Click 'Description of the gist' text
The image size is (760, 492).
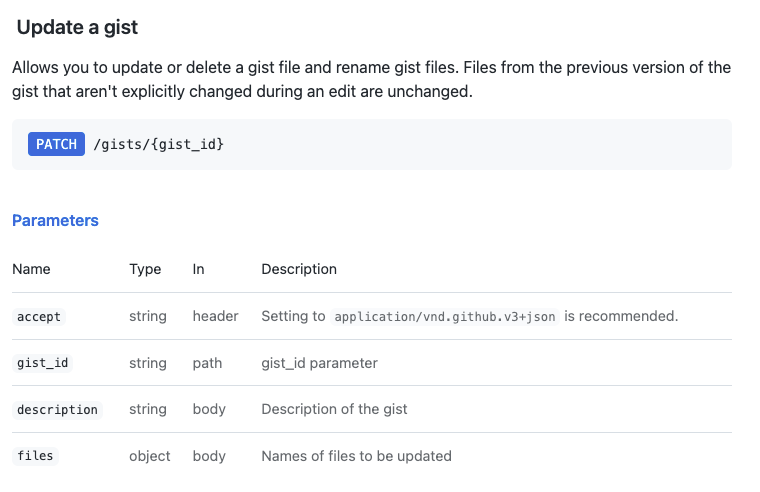point(334,409)
